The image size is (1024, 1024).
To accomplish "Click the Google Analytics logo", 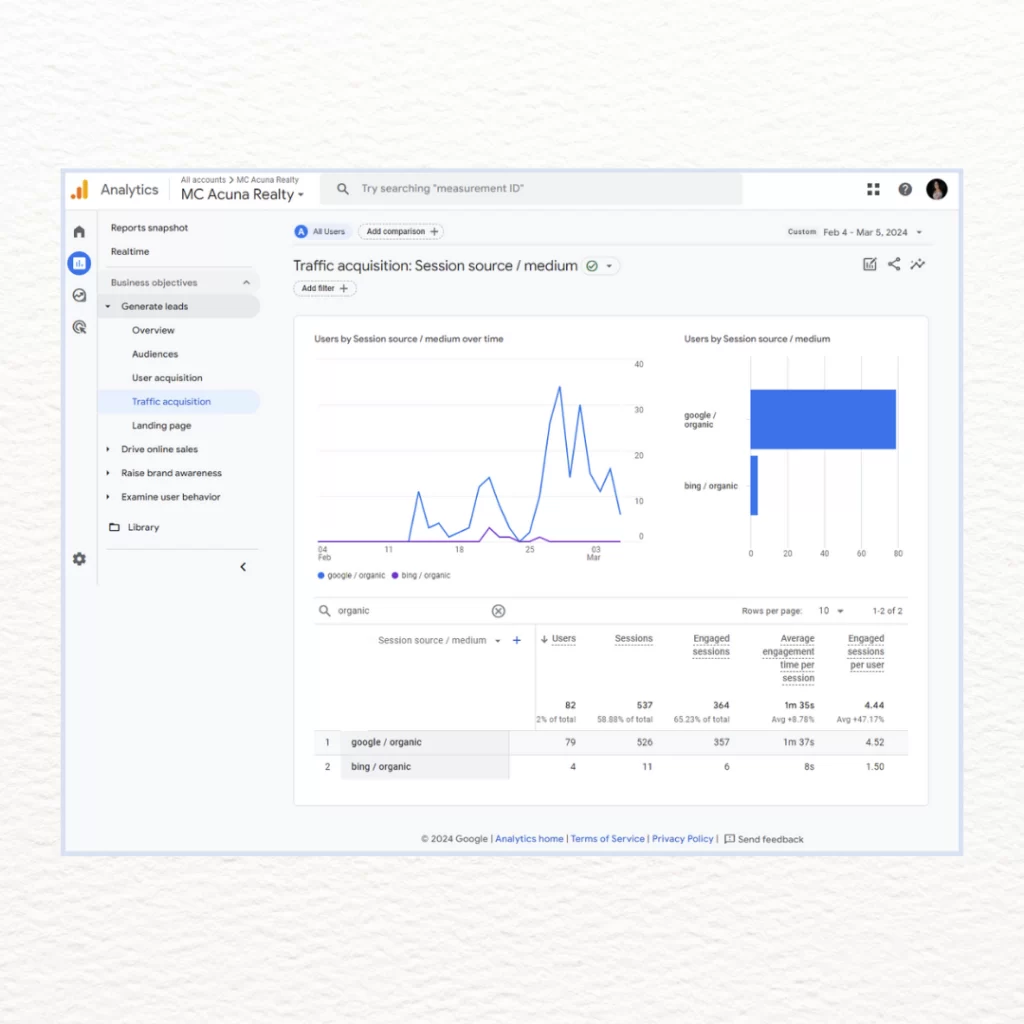I will tap(80, 190).
